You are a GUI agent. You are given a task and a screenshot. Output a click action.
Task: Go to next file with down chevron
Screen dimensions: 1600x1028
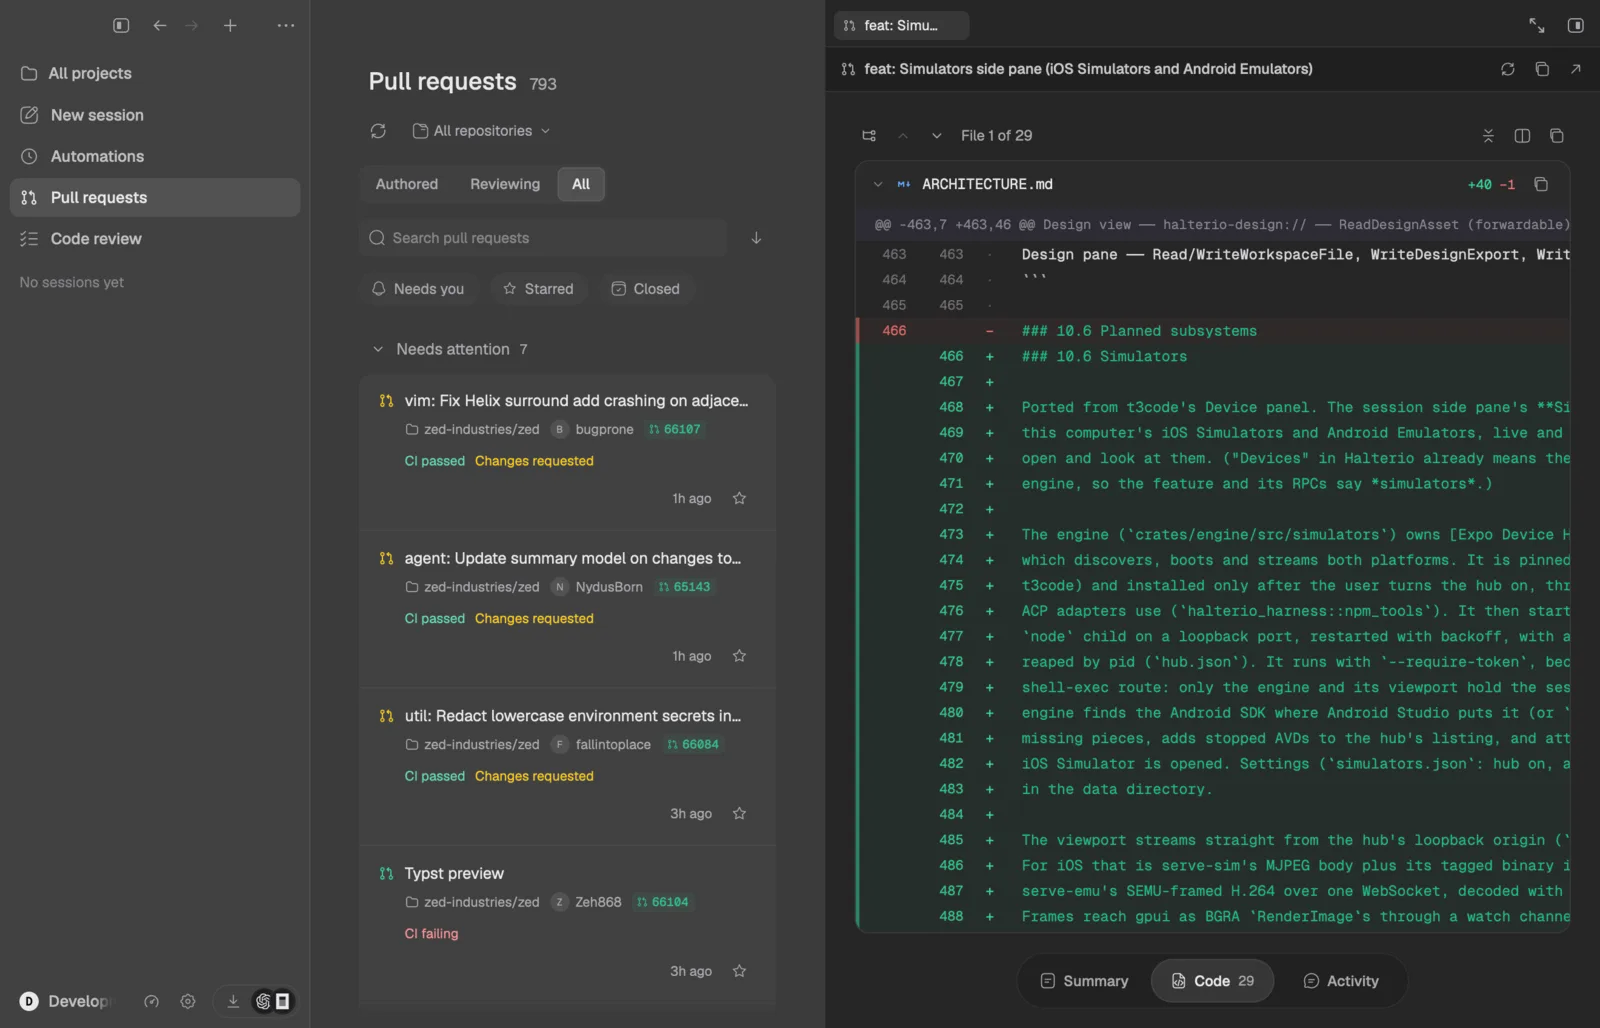(936, 136)
